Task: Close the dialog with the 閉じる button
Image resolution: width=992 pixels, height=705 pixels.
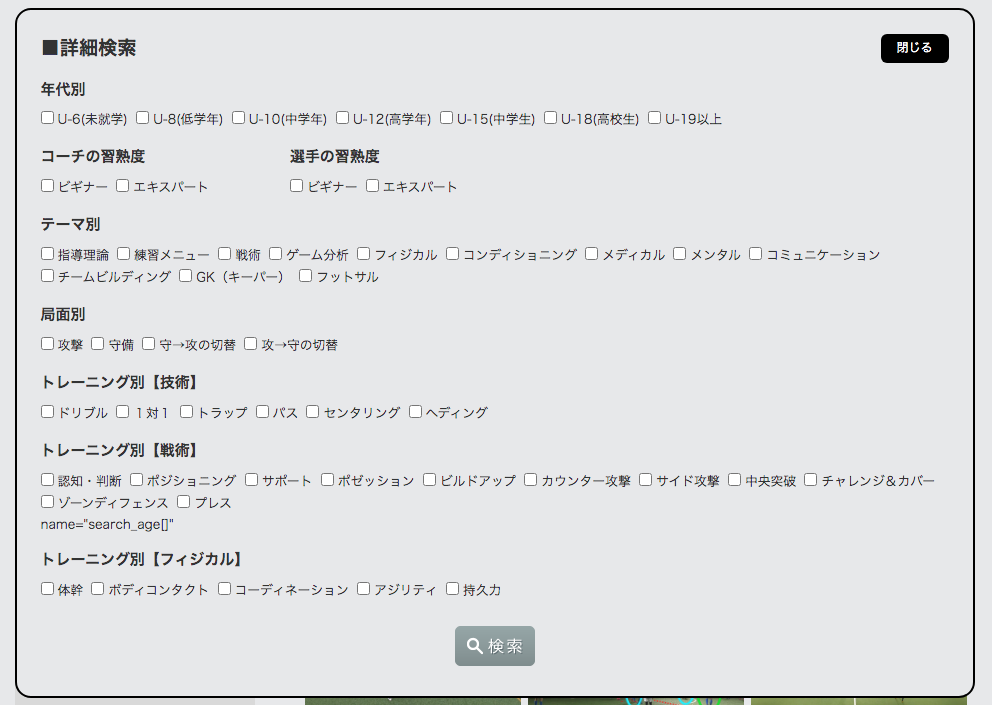Action: 914,48
